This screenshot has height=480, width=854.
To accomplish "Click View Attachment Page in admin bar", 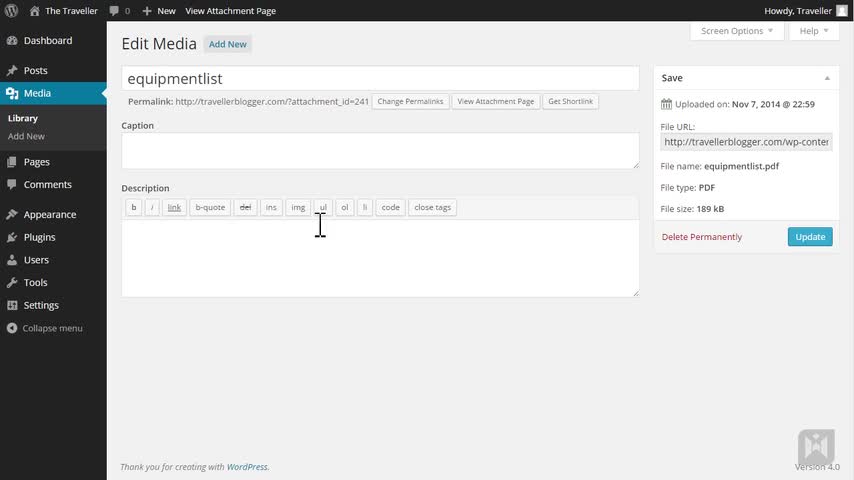I will click(230, 10).
